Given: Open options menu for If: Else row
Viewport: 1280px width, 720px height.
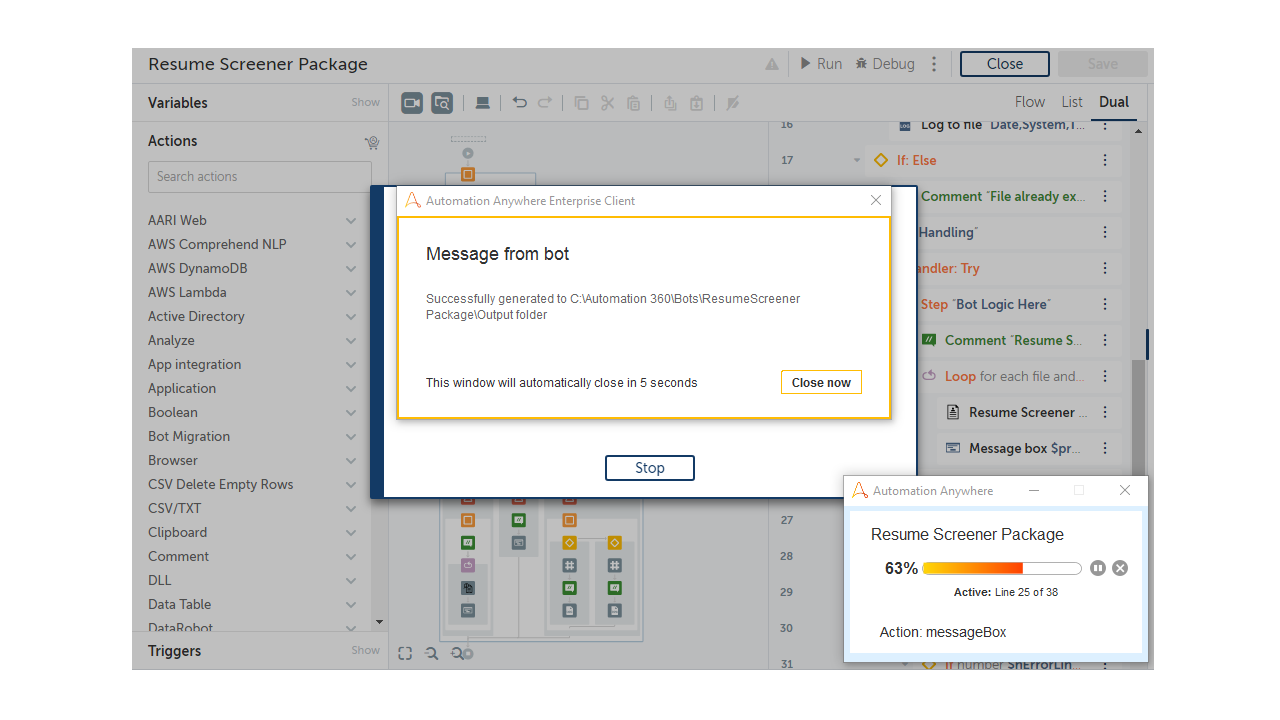Looking at the screenshot, I should coord(1105,160).
